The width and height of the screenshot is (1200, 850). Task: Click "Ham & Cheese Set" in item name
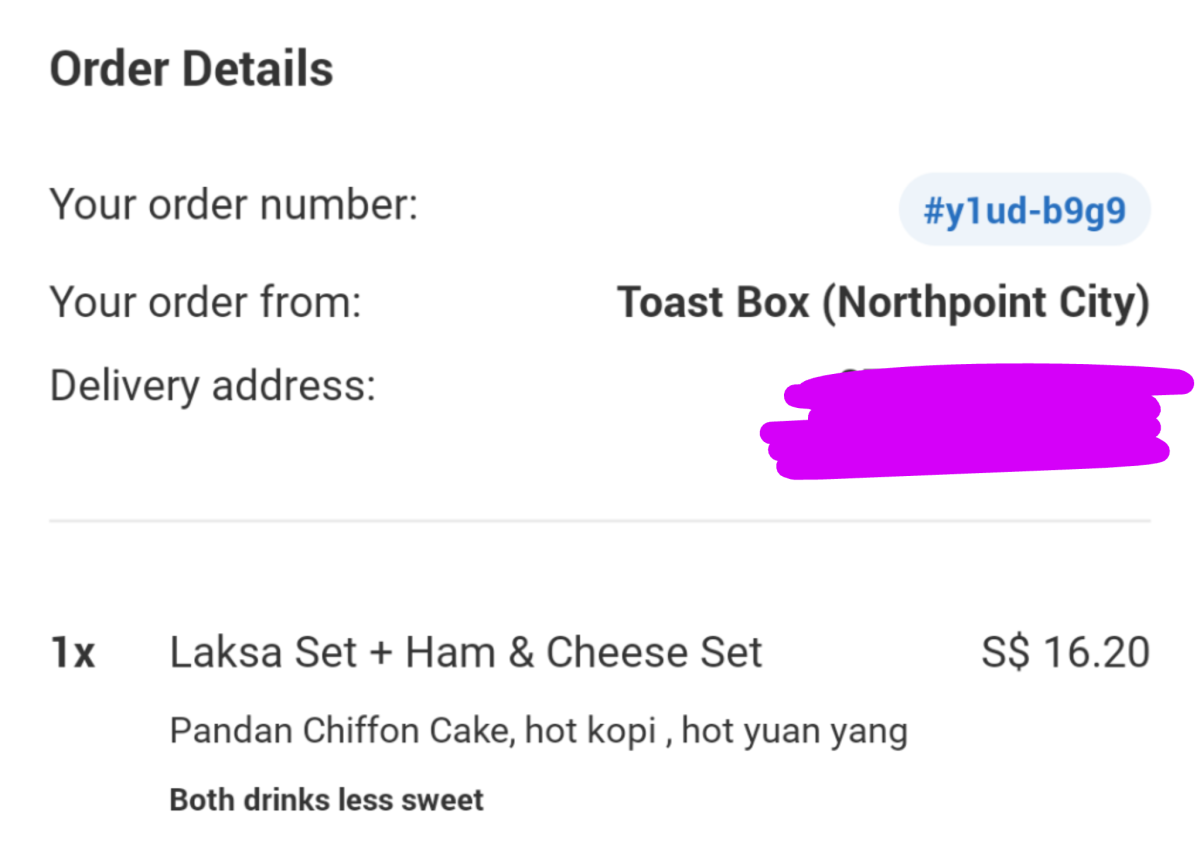coord(583,653)
